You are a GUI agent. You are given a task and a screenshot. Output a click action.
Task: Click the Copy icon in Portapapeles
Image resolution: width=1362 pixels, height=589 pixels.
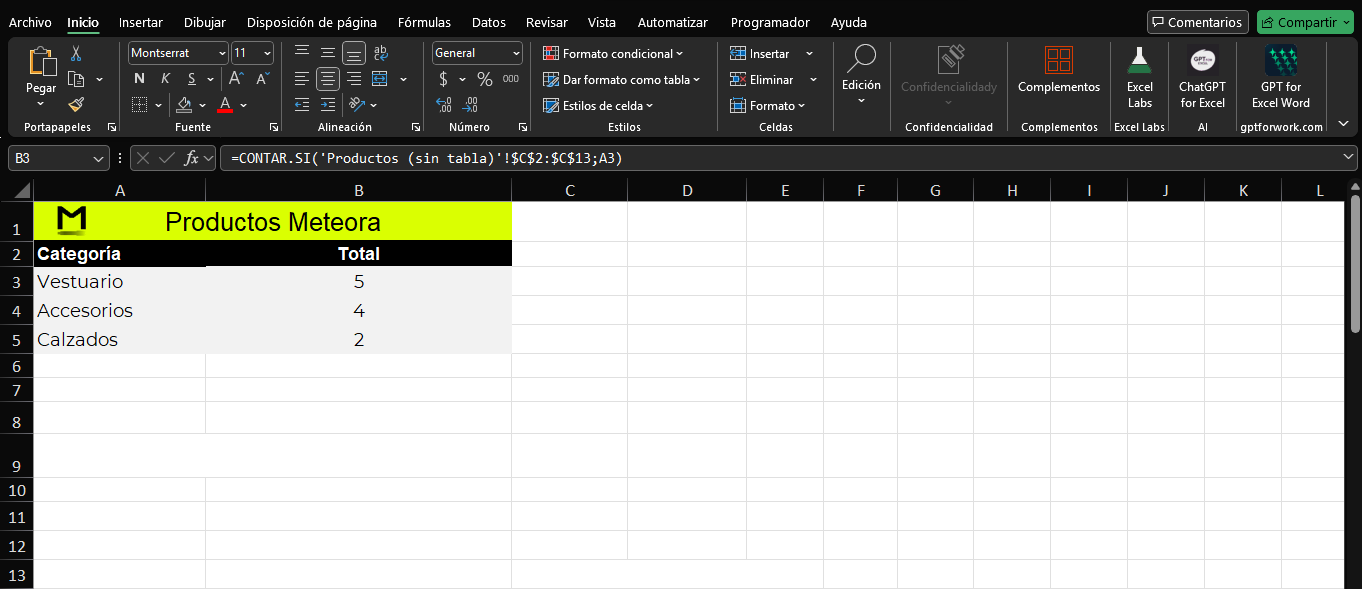click(76, 79)
